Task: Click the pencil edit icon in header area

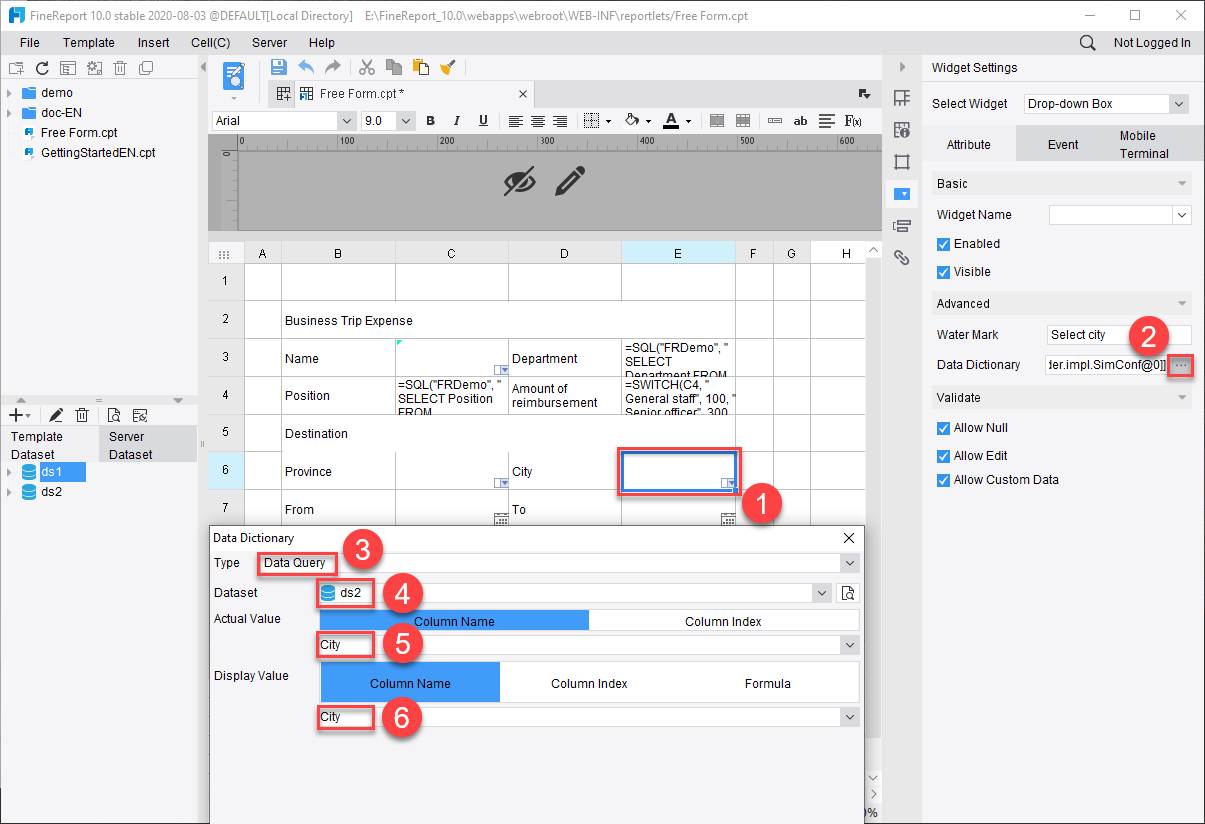Action: coord(570,181)
